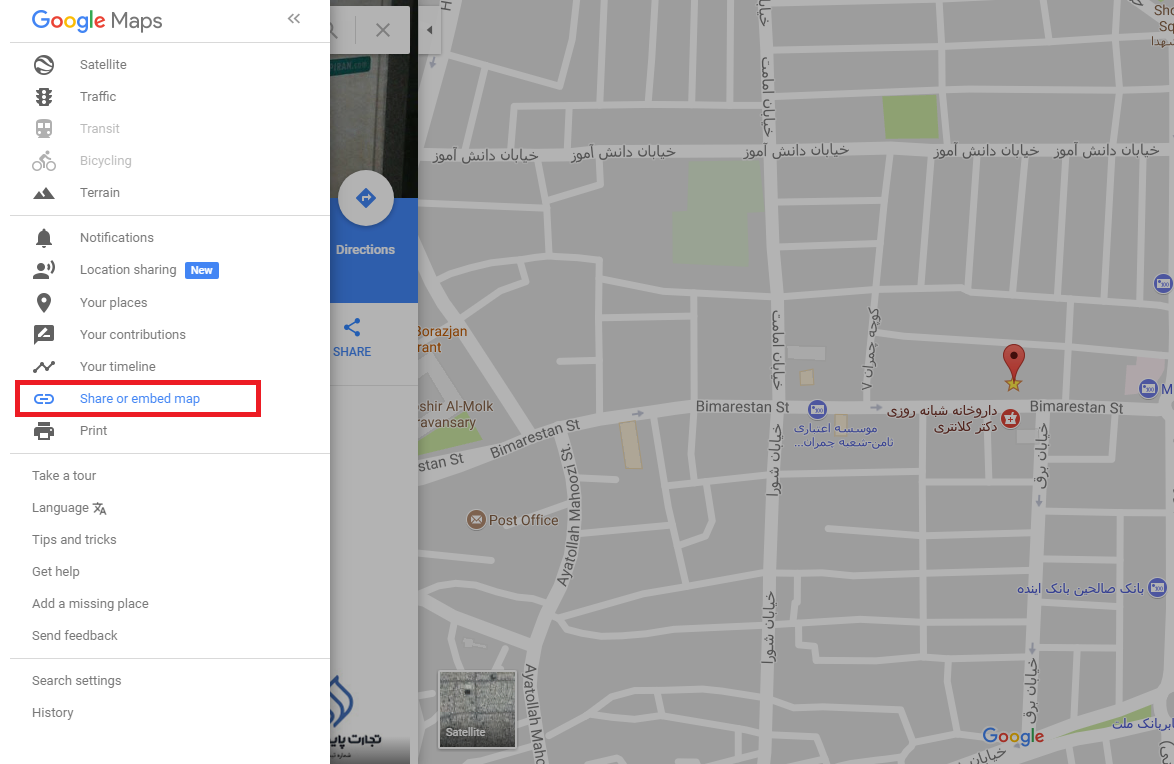
Task: Click the Terrain mountain icon
Action: (x=44, y=192)
